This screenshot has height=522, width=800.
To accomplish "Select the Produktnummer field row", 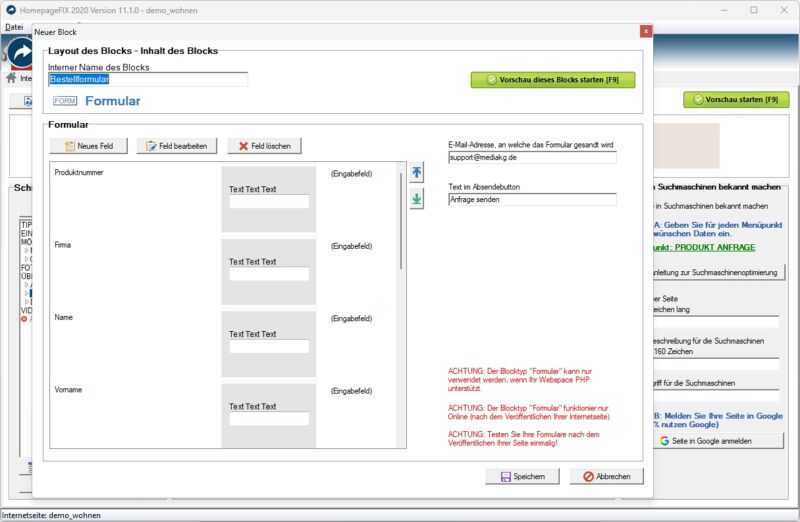I will click(223, 199).
